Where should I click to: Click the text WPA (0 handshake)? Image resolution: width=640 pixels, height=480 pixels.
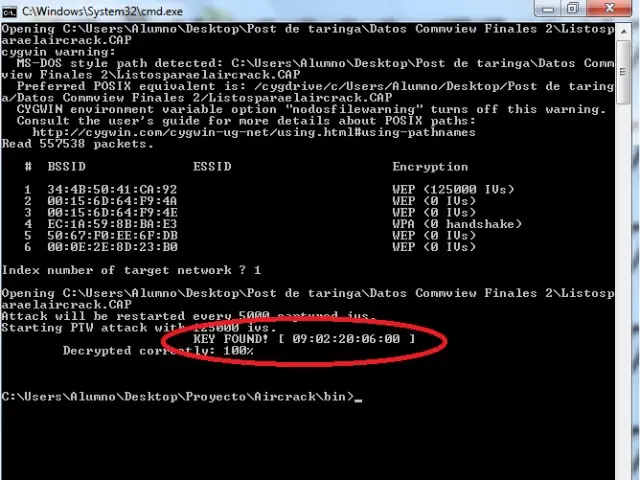click(457, 224)
